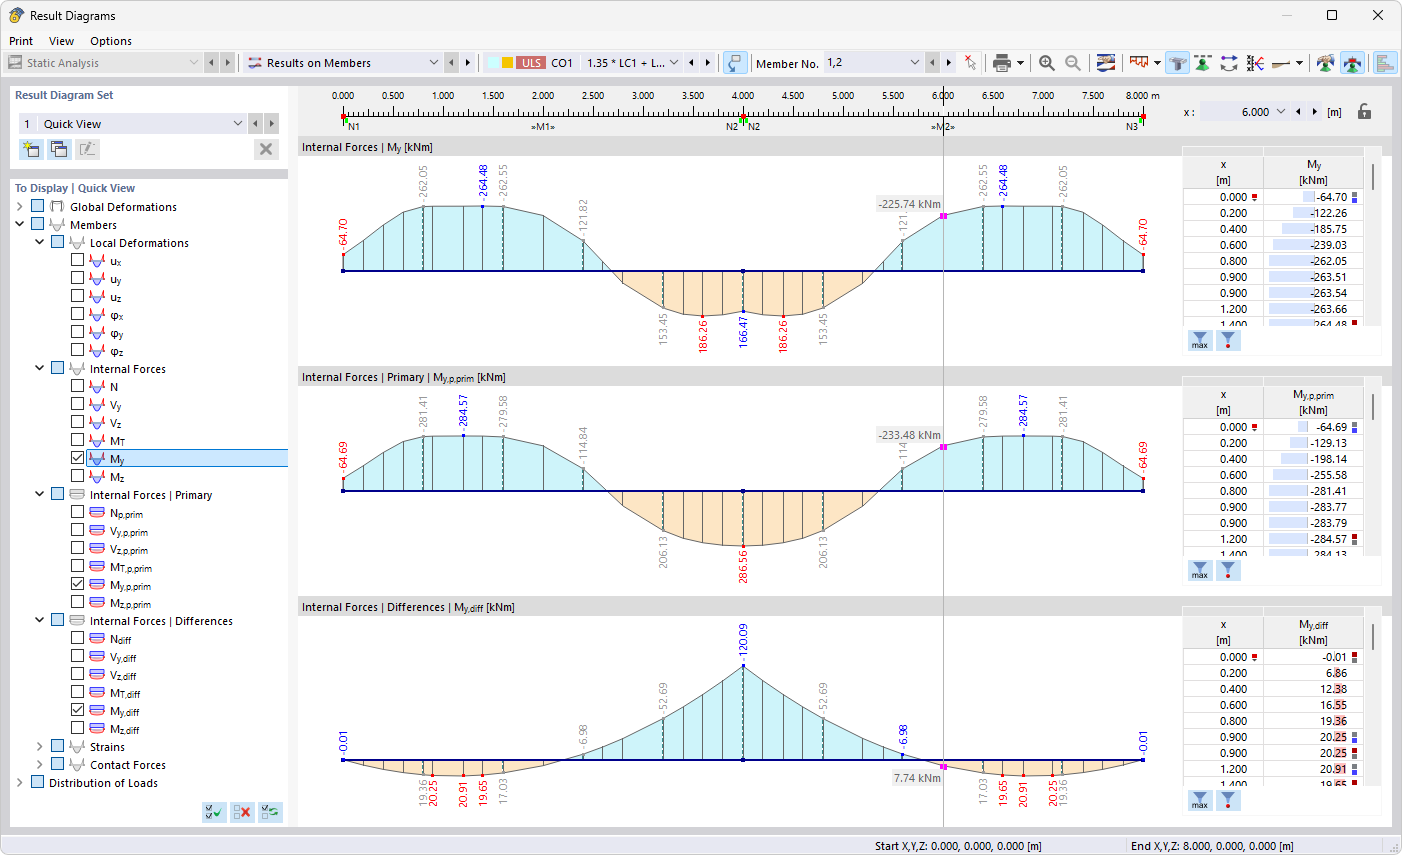Image resolution: width=1402 pixels, height=855 pixels.
Task: Click the max button below the My table
Action: [1199, 340]
